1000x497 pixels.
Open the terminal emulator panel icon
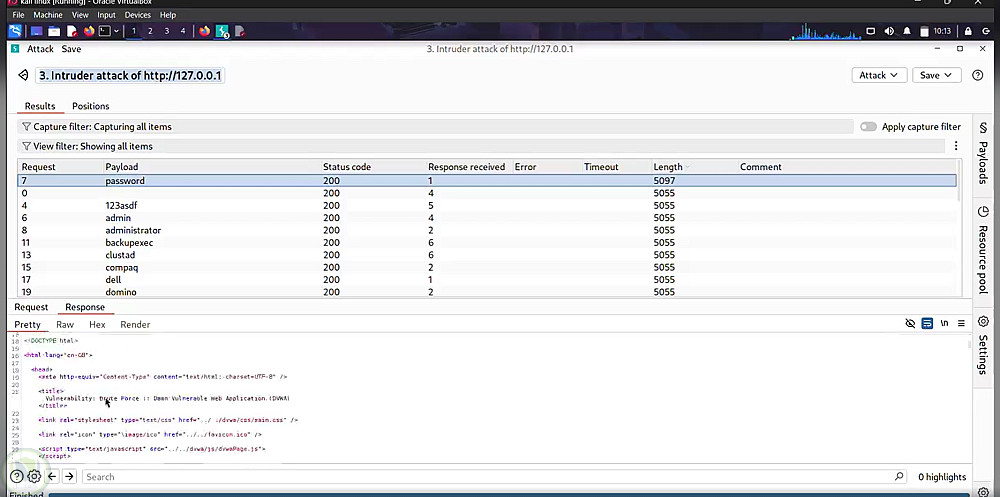(105, 31)
